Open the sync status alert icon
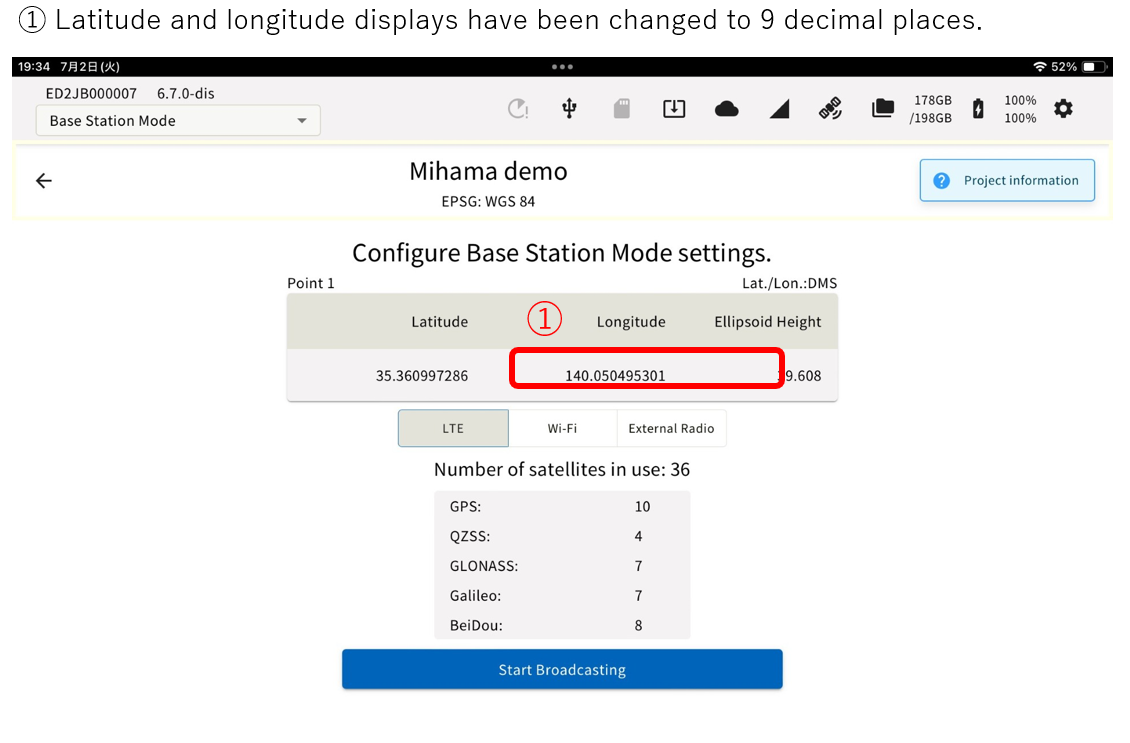Screen dimensions: 1130x743 point(517,109)
